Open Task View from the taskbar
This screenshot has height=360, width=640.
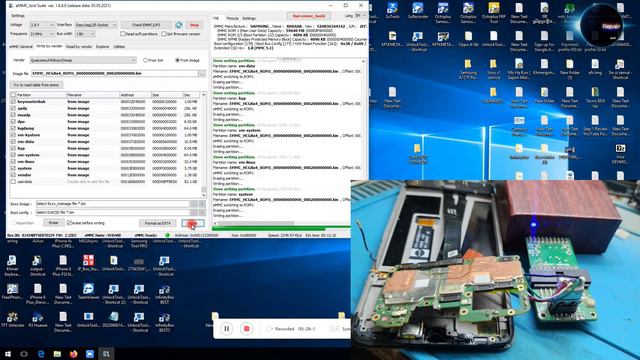(x=24, y=354)
